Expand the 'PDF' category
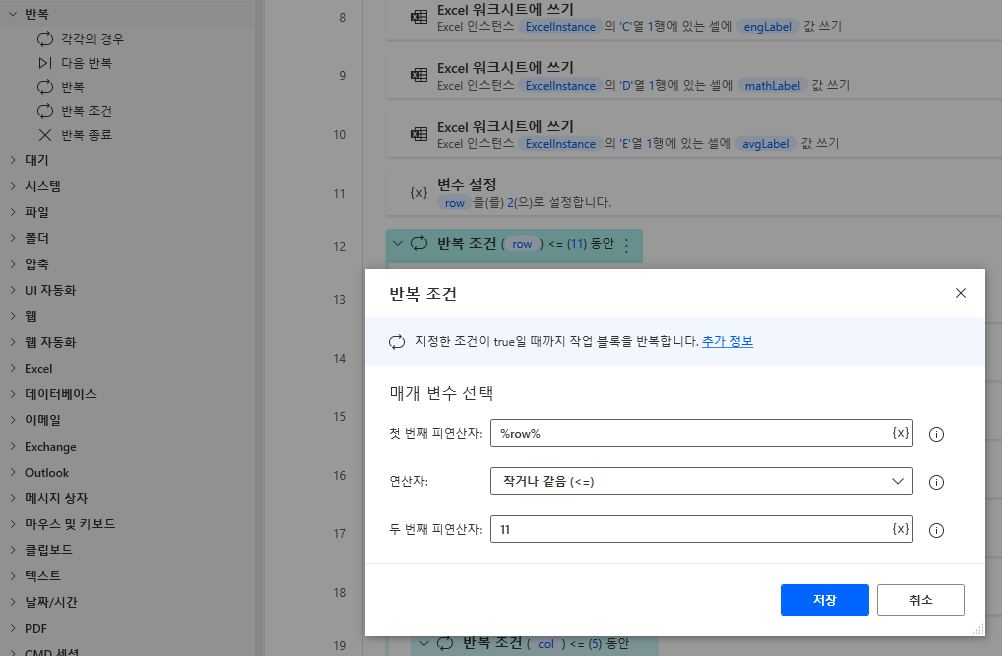The width and height of the screenshot is (1002, 656). coord(13,628)
